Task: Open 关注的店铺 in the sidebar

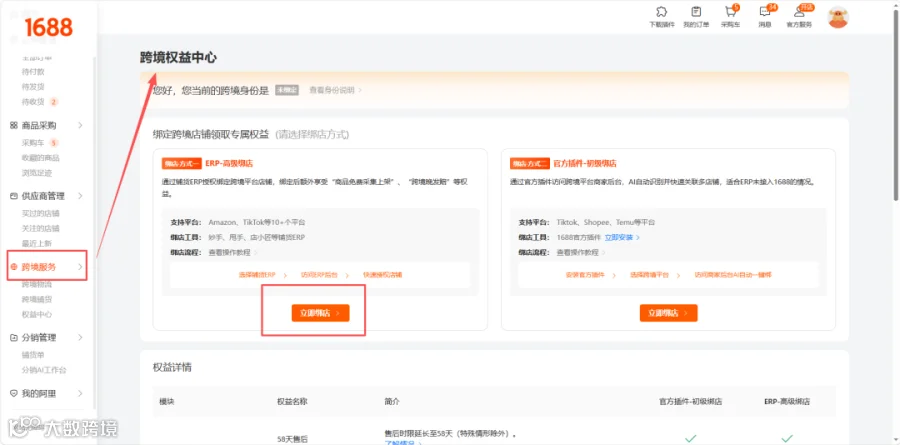Action: [x=40, y=229]
